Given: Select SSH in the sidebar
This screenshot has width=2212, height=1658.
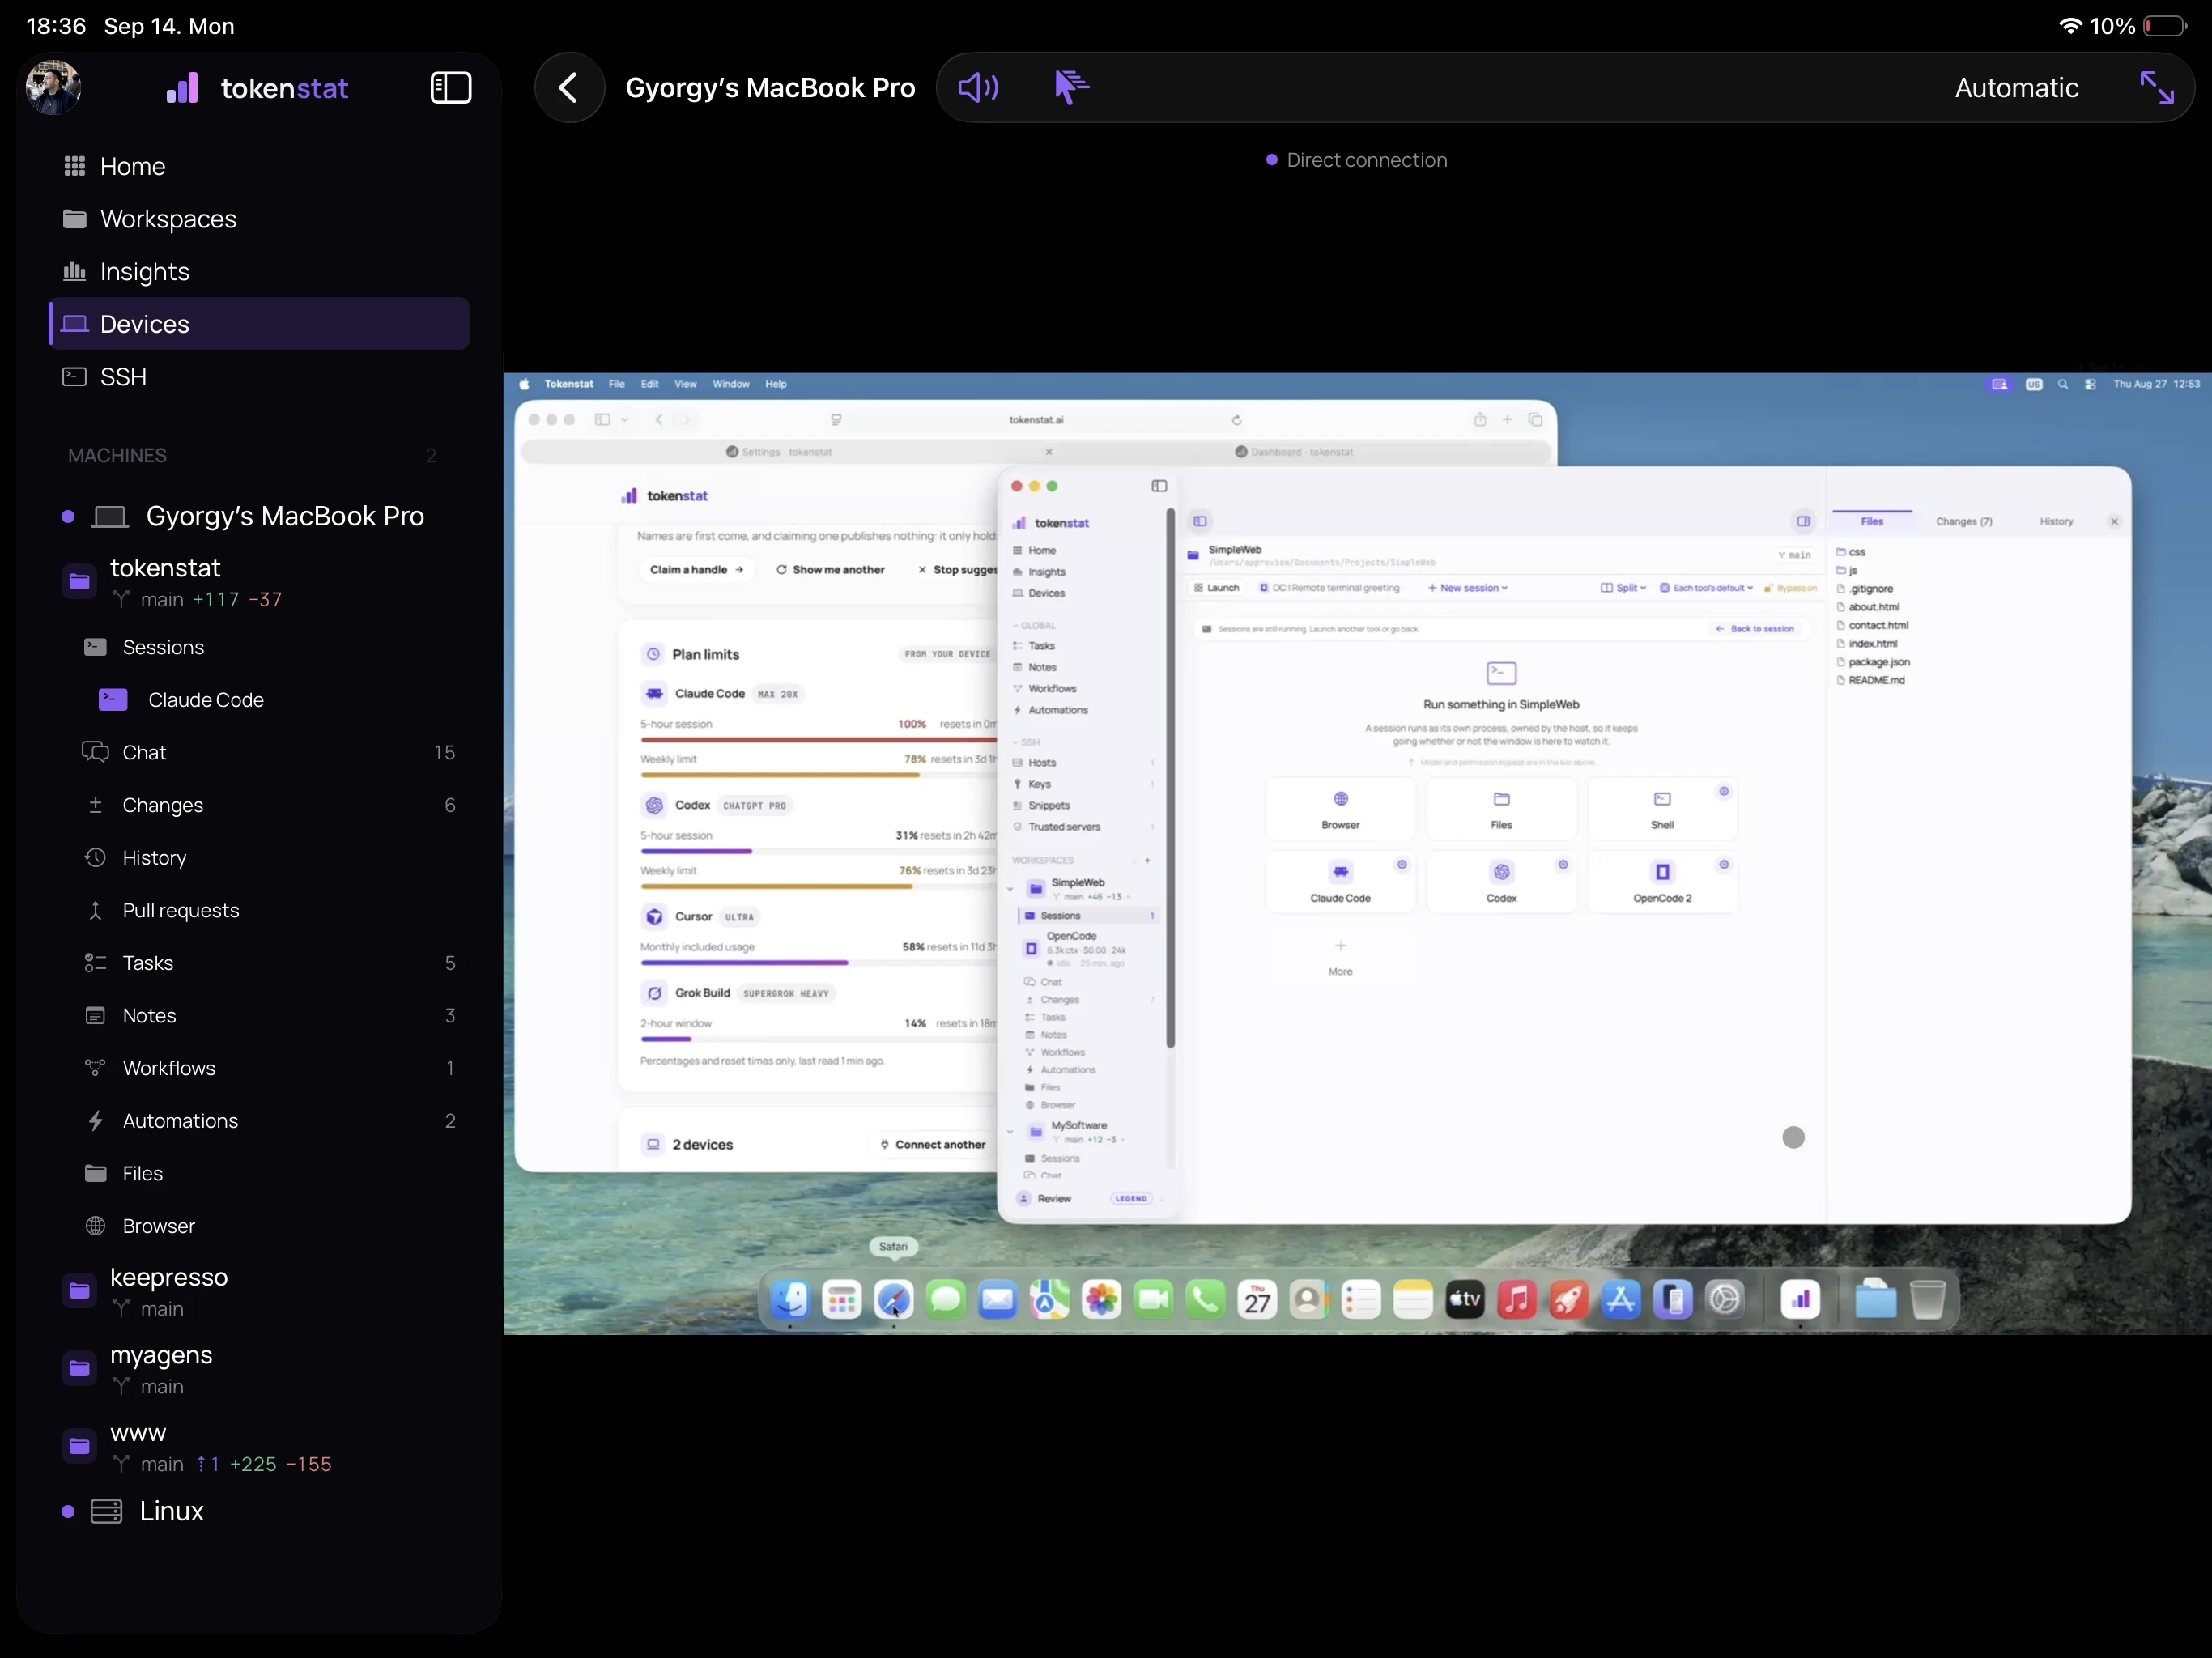Looking at the screenshot, I should point(259,377).
